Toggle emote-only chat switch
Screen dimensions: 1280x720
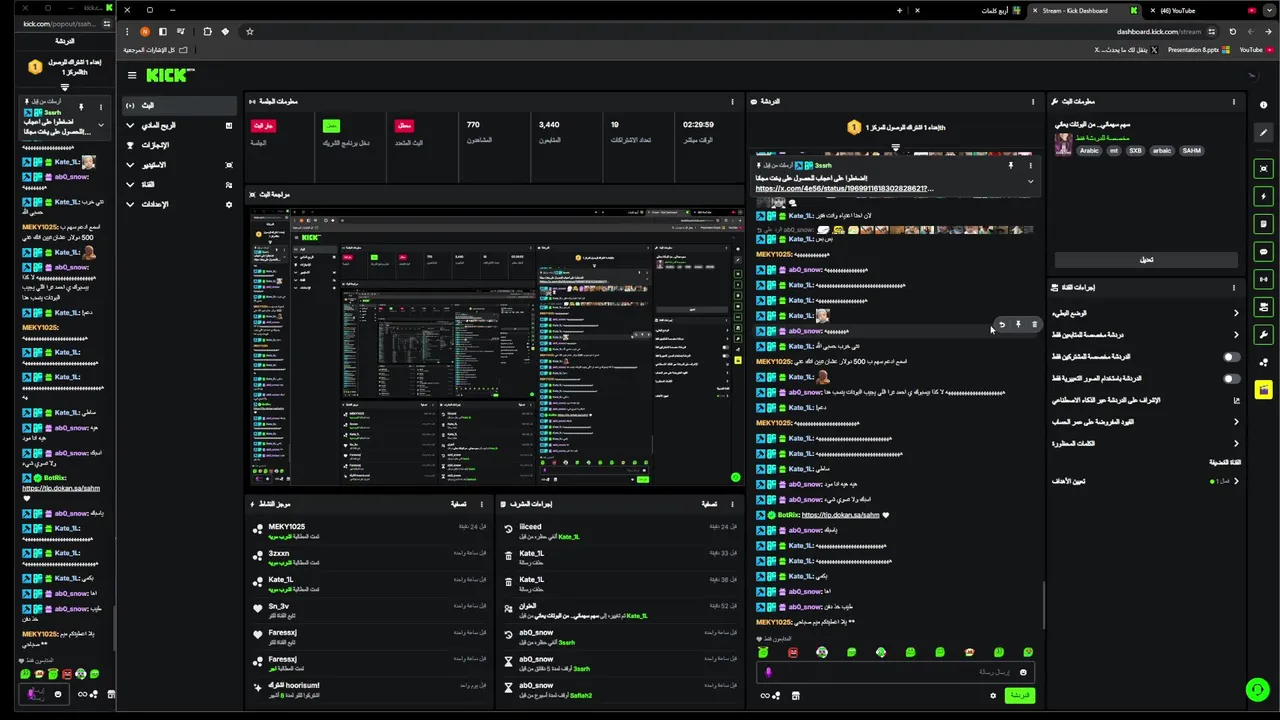click(x=1232, y=379)
